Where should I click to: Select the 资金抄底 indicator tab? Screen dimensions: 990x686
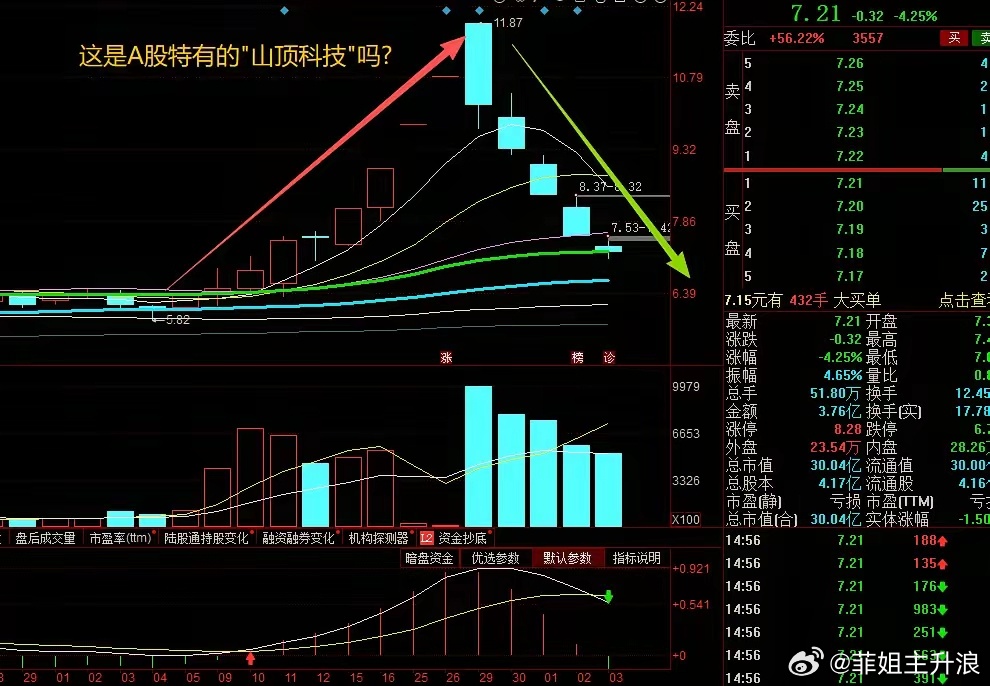[x=462, y=538]
